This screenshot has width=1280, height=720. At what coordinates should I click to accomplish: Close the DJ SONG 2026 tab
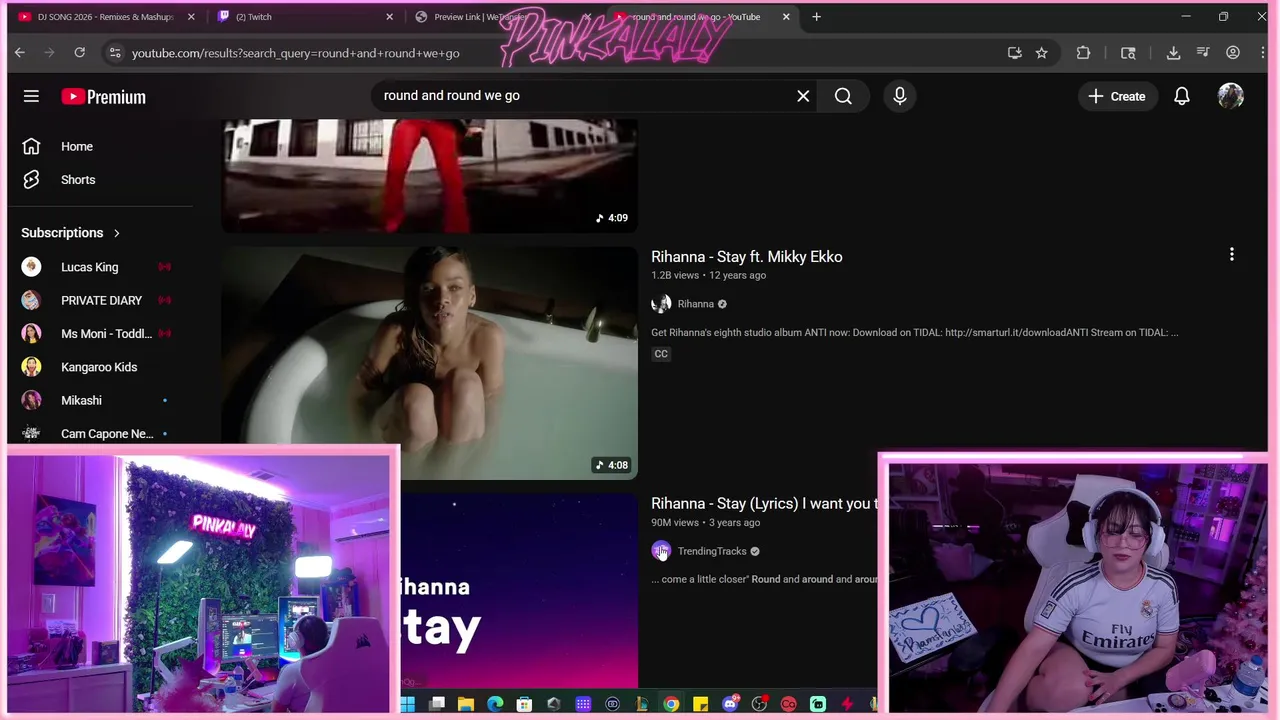191,17
